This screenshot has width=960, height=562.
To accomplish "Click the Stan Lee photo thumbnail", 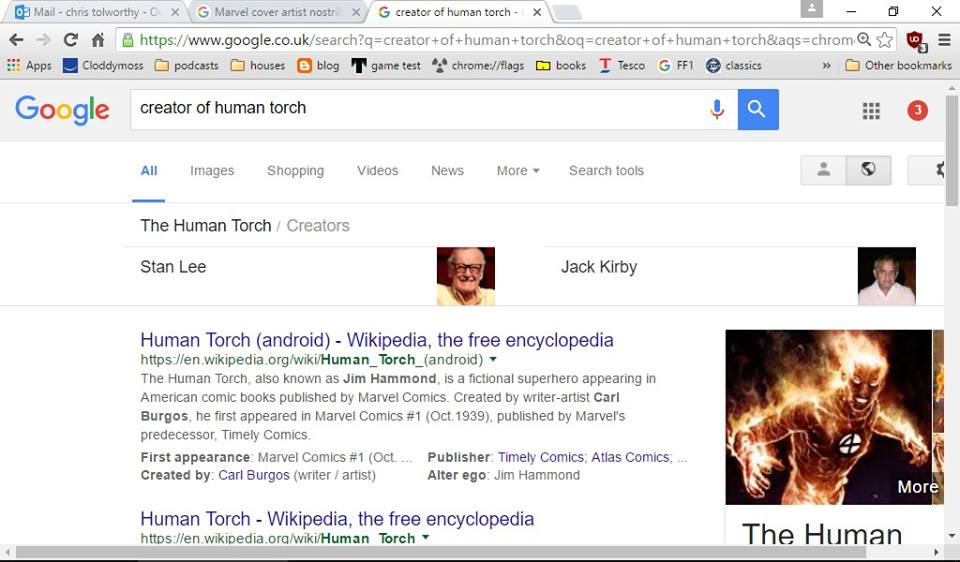I will tap(465, 276).
